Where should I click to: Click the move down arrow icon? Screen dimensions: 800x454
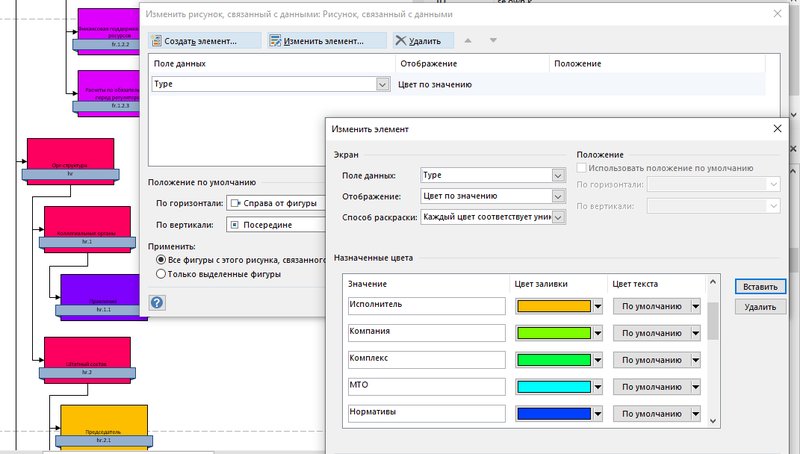[x=493, y=41]
